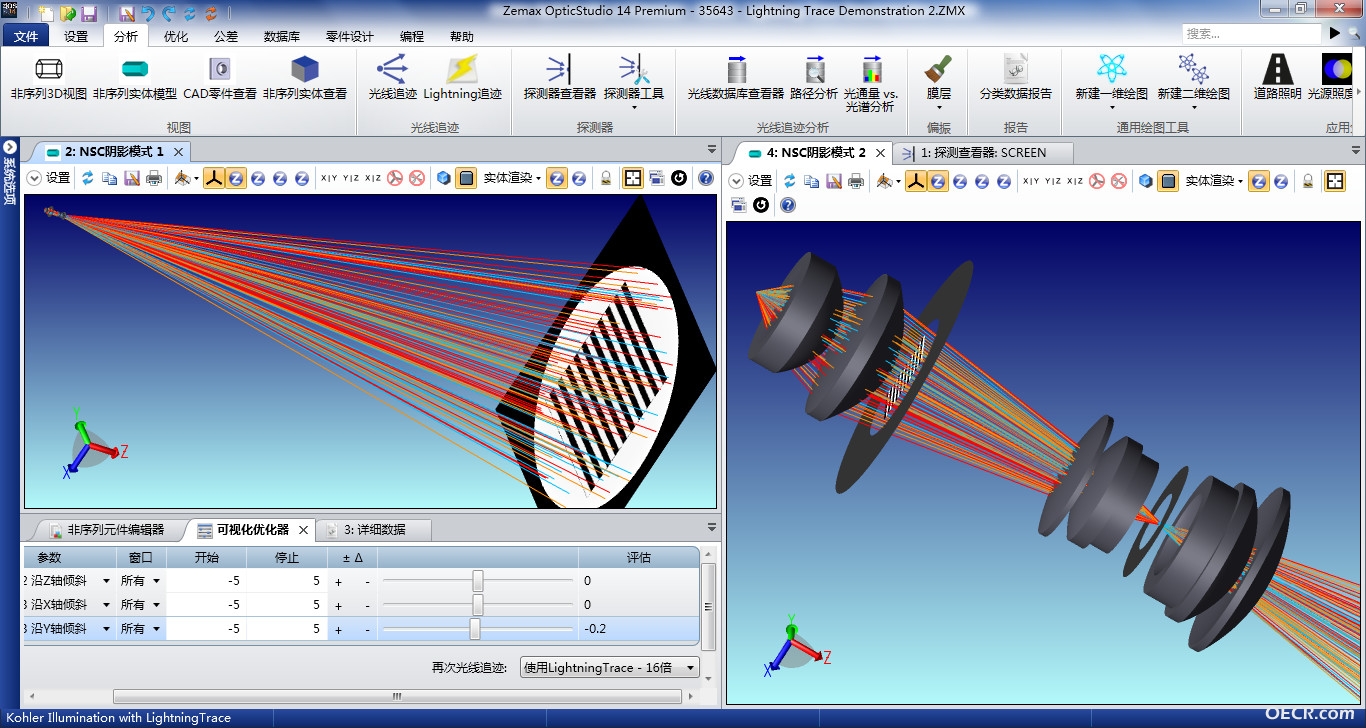Click the 开始 value field for 沿Z轴倾斜

[205, 581]
